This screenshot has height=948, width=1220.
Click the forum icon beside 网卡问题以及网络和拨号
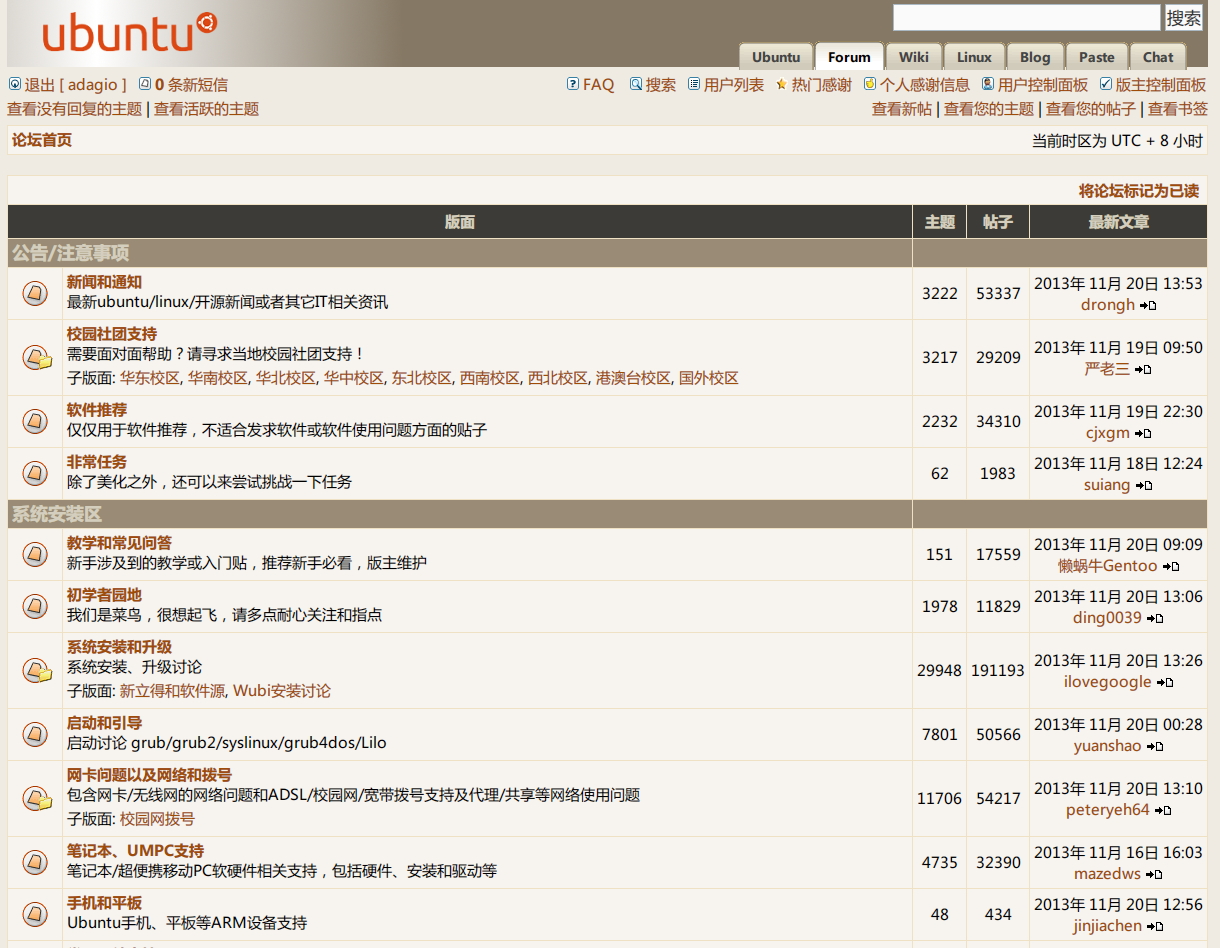[37, 798]
